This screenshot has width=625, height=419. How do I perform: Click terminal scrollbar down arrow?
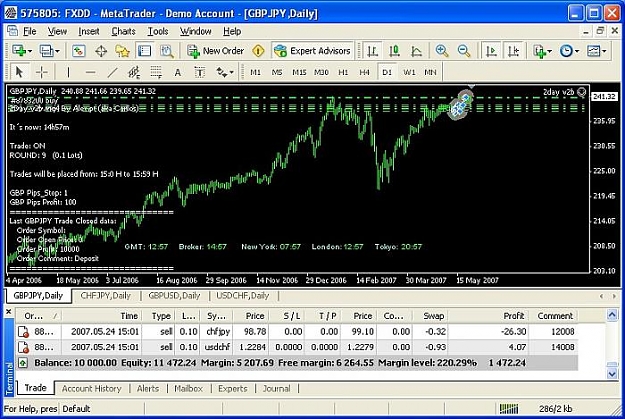click(x=612, y=374)
